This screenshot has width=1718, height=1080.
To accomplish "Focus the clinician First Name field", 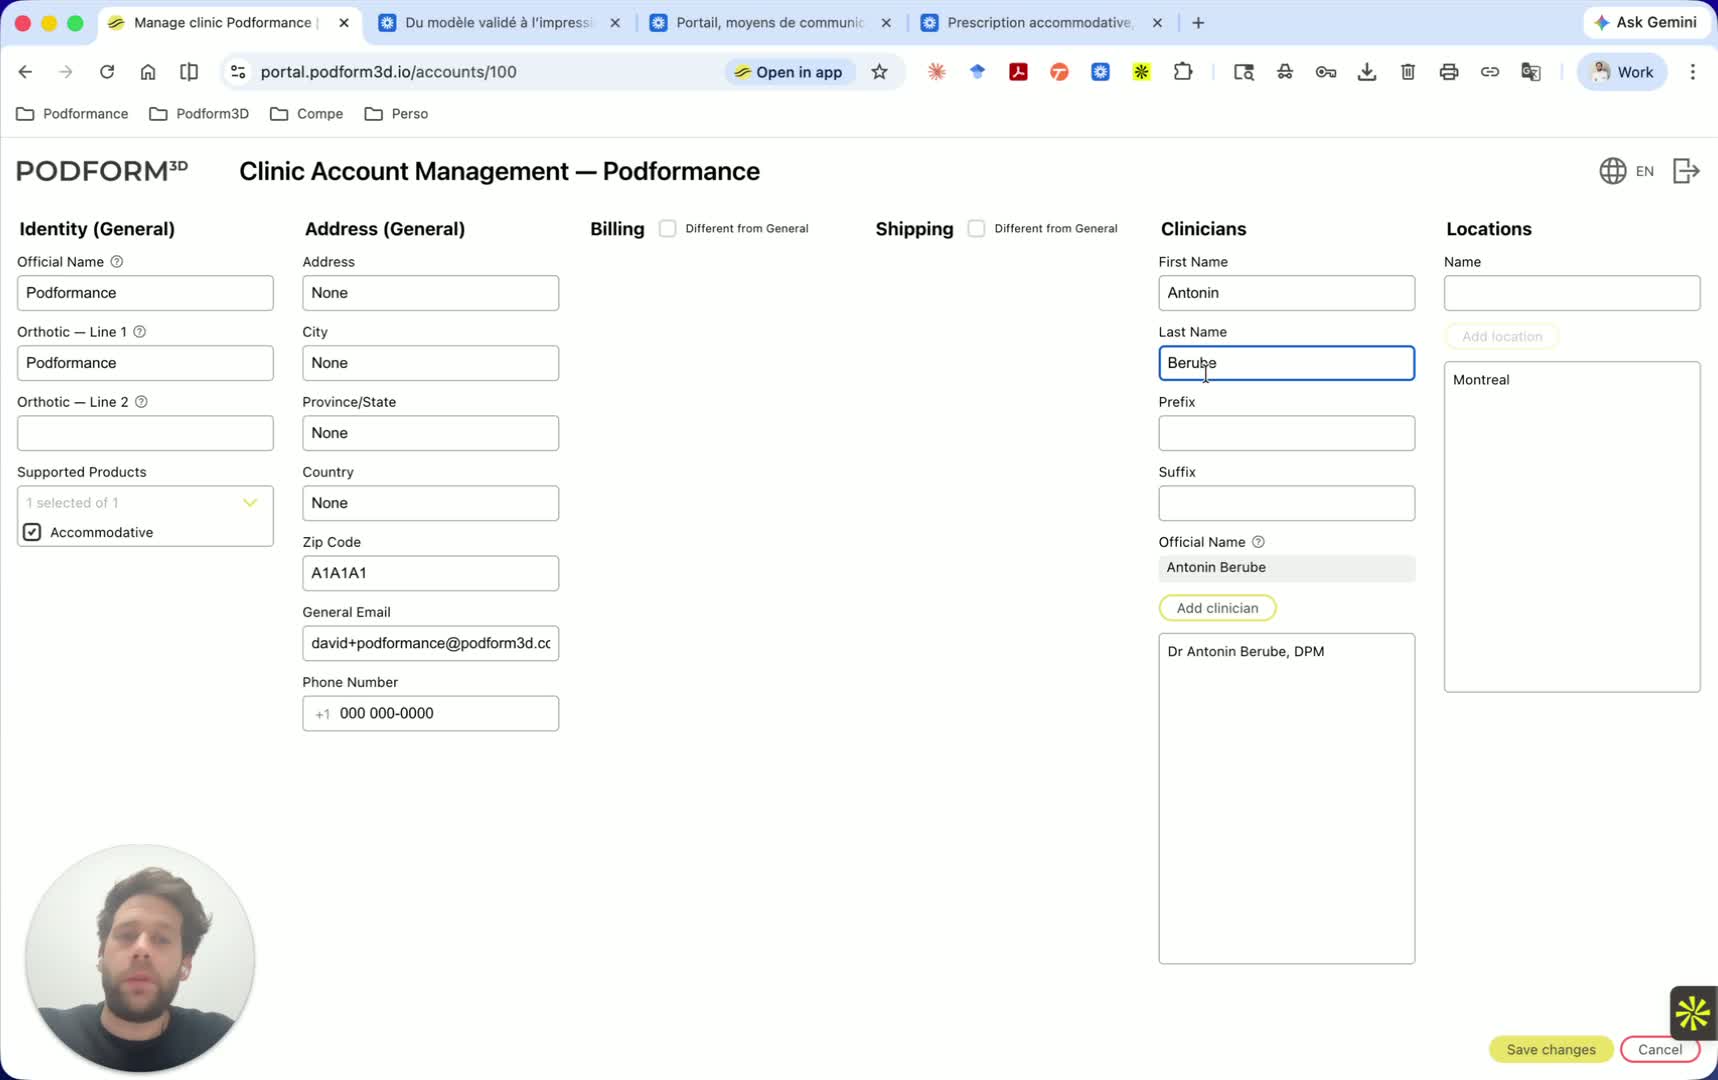I will coord(1286,293).
